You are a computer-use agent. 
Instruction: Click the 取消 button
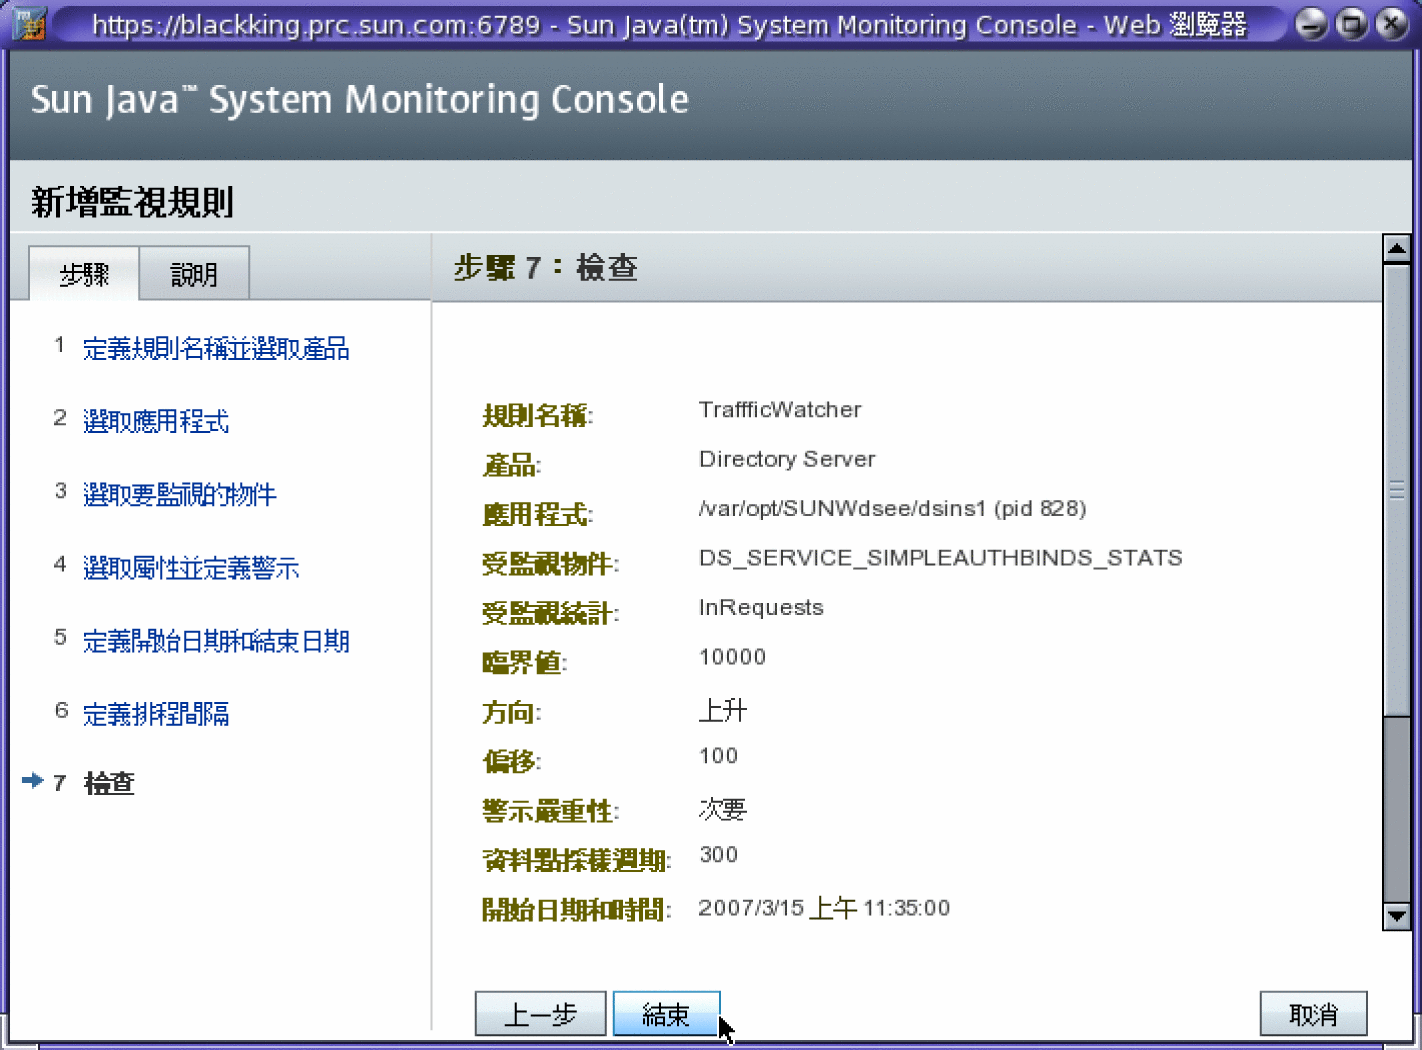[1313, 1014]
